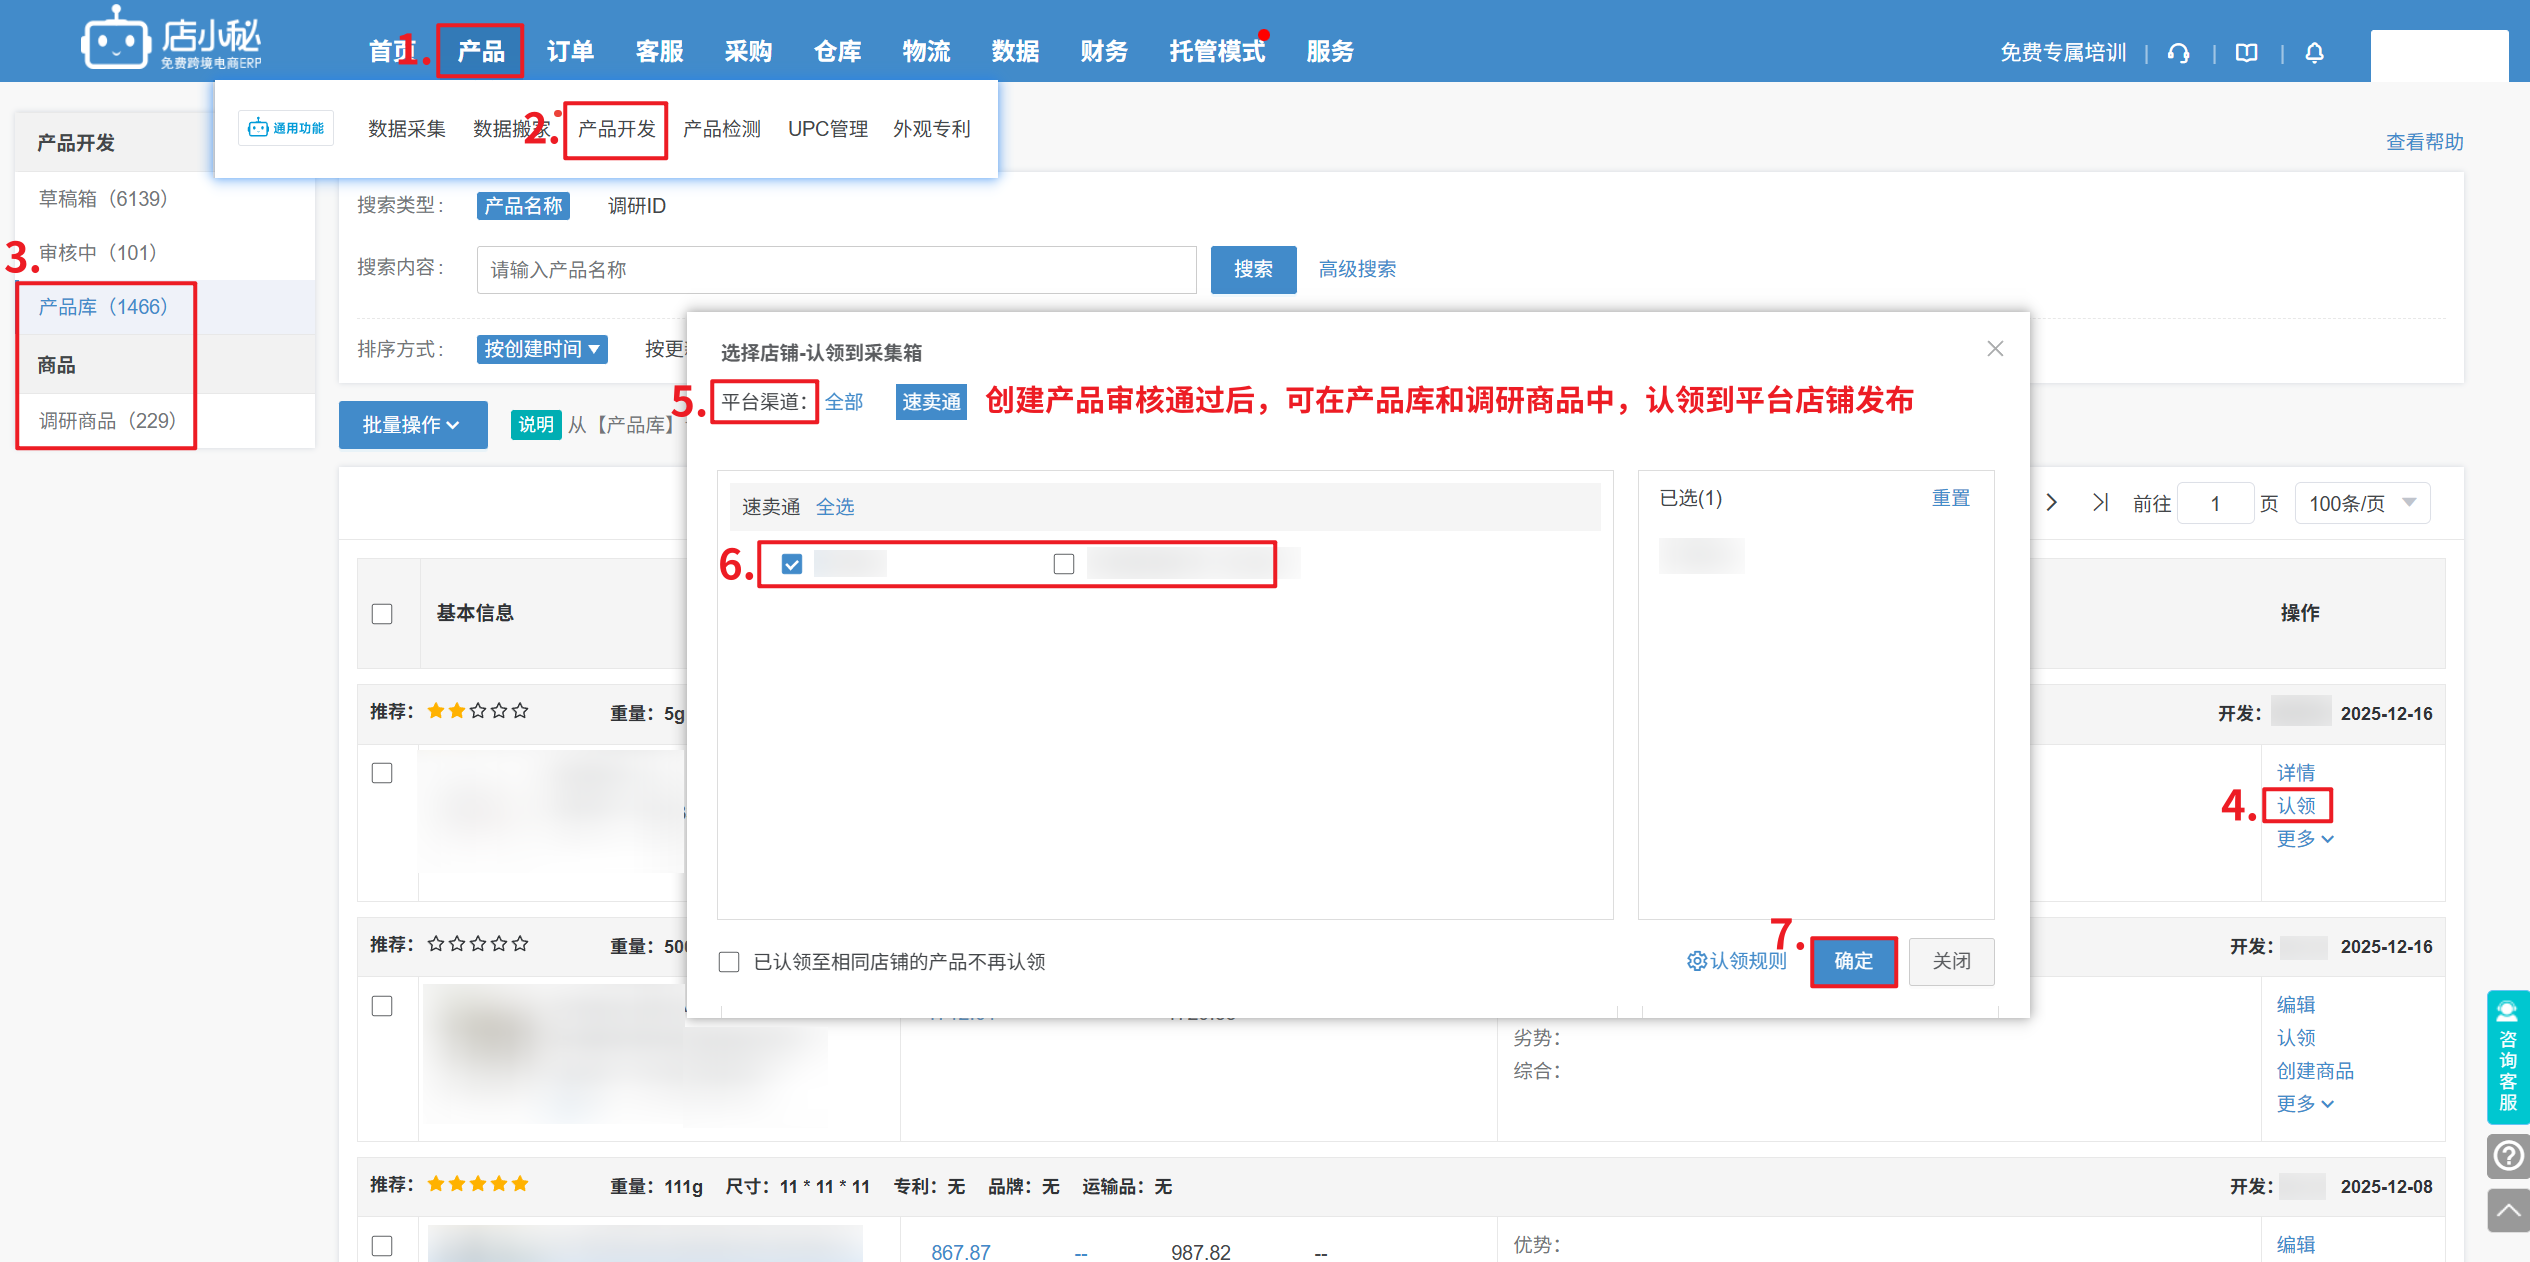The image size is (2530, 1262).
Task: Click the 确定 button in dialog
Action: [1853, 961]
